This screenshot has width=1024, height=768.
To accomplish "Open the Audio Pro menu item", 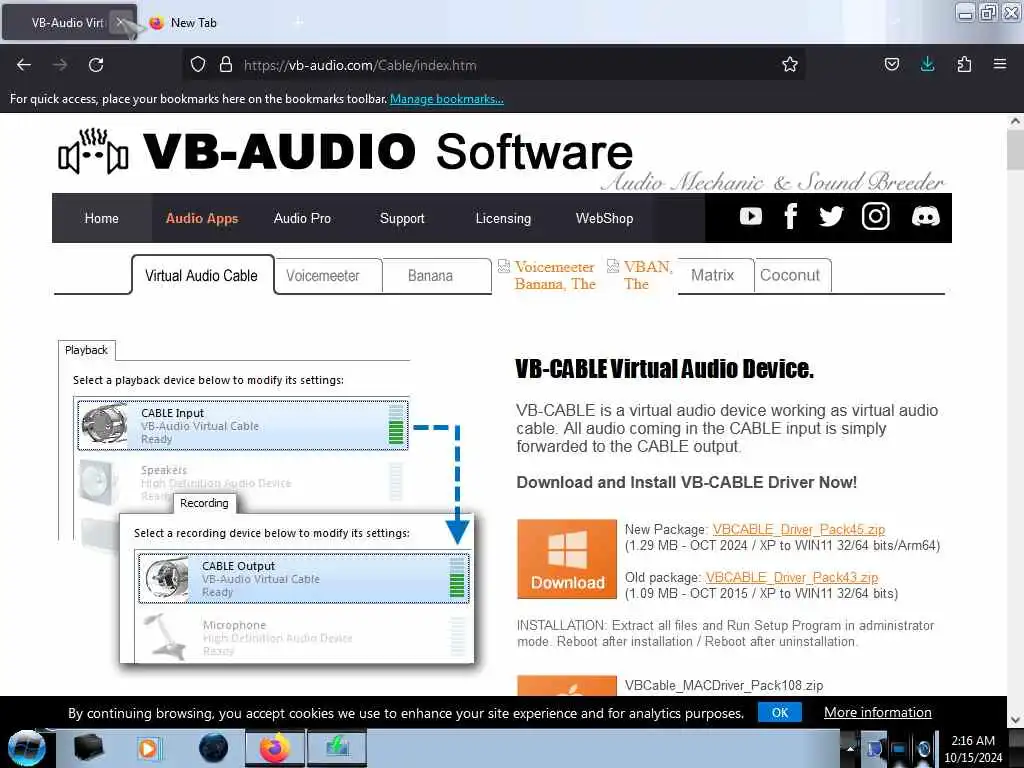I will click(x=302, y=218).
